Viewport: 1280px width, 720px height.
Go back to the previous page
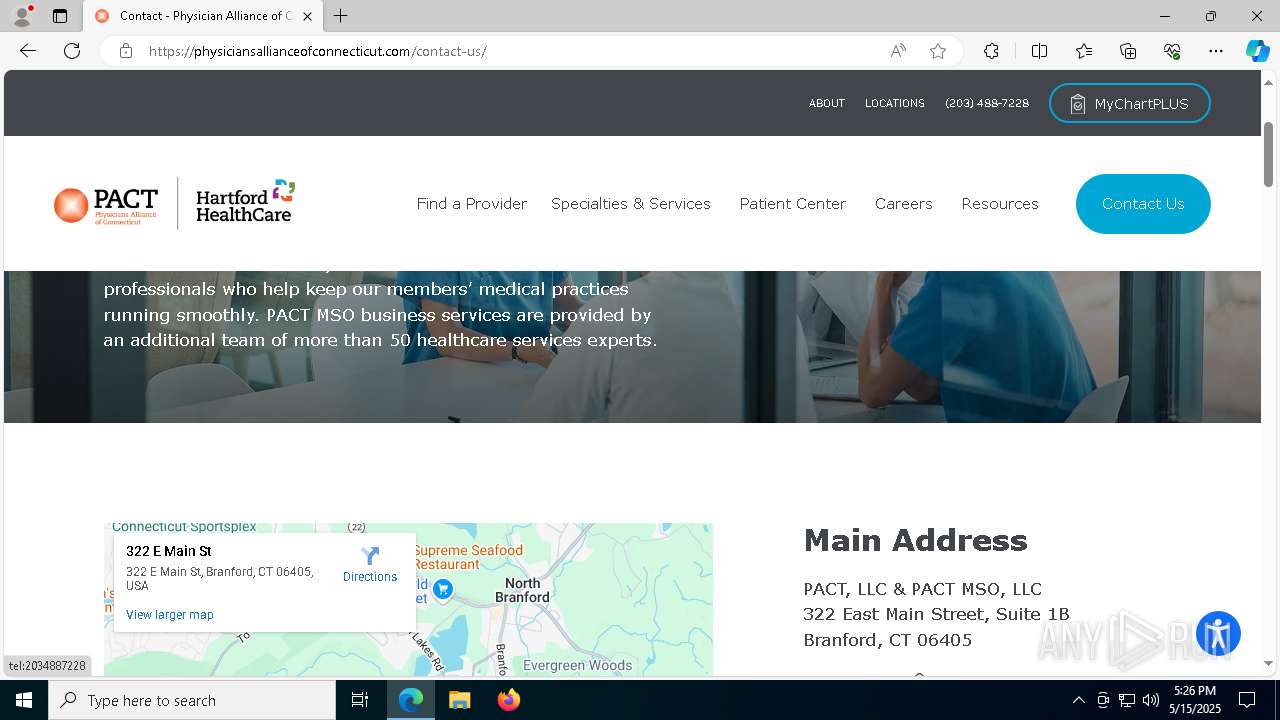28,51
